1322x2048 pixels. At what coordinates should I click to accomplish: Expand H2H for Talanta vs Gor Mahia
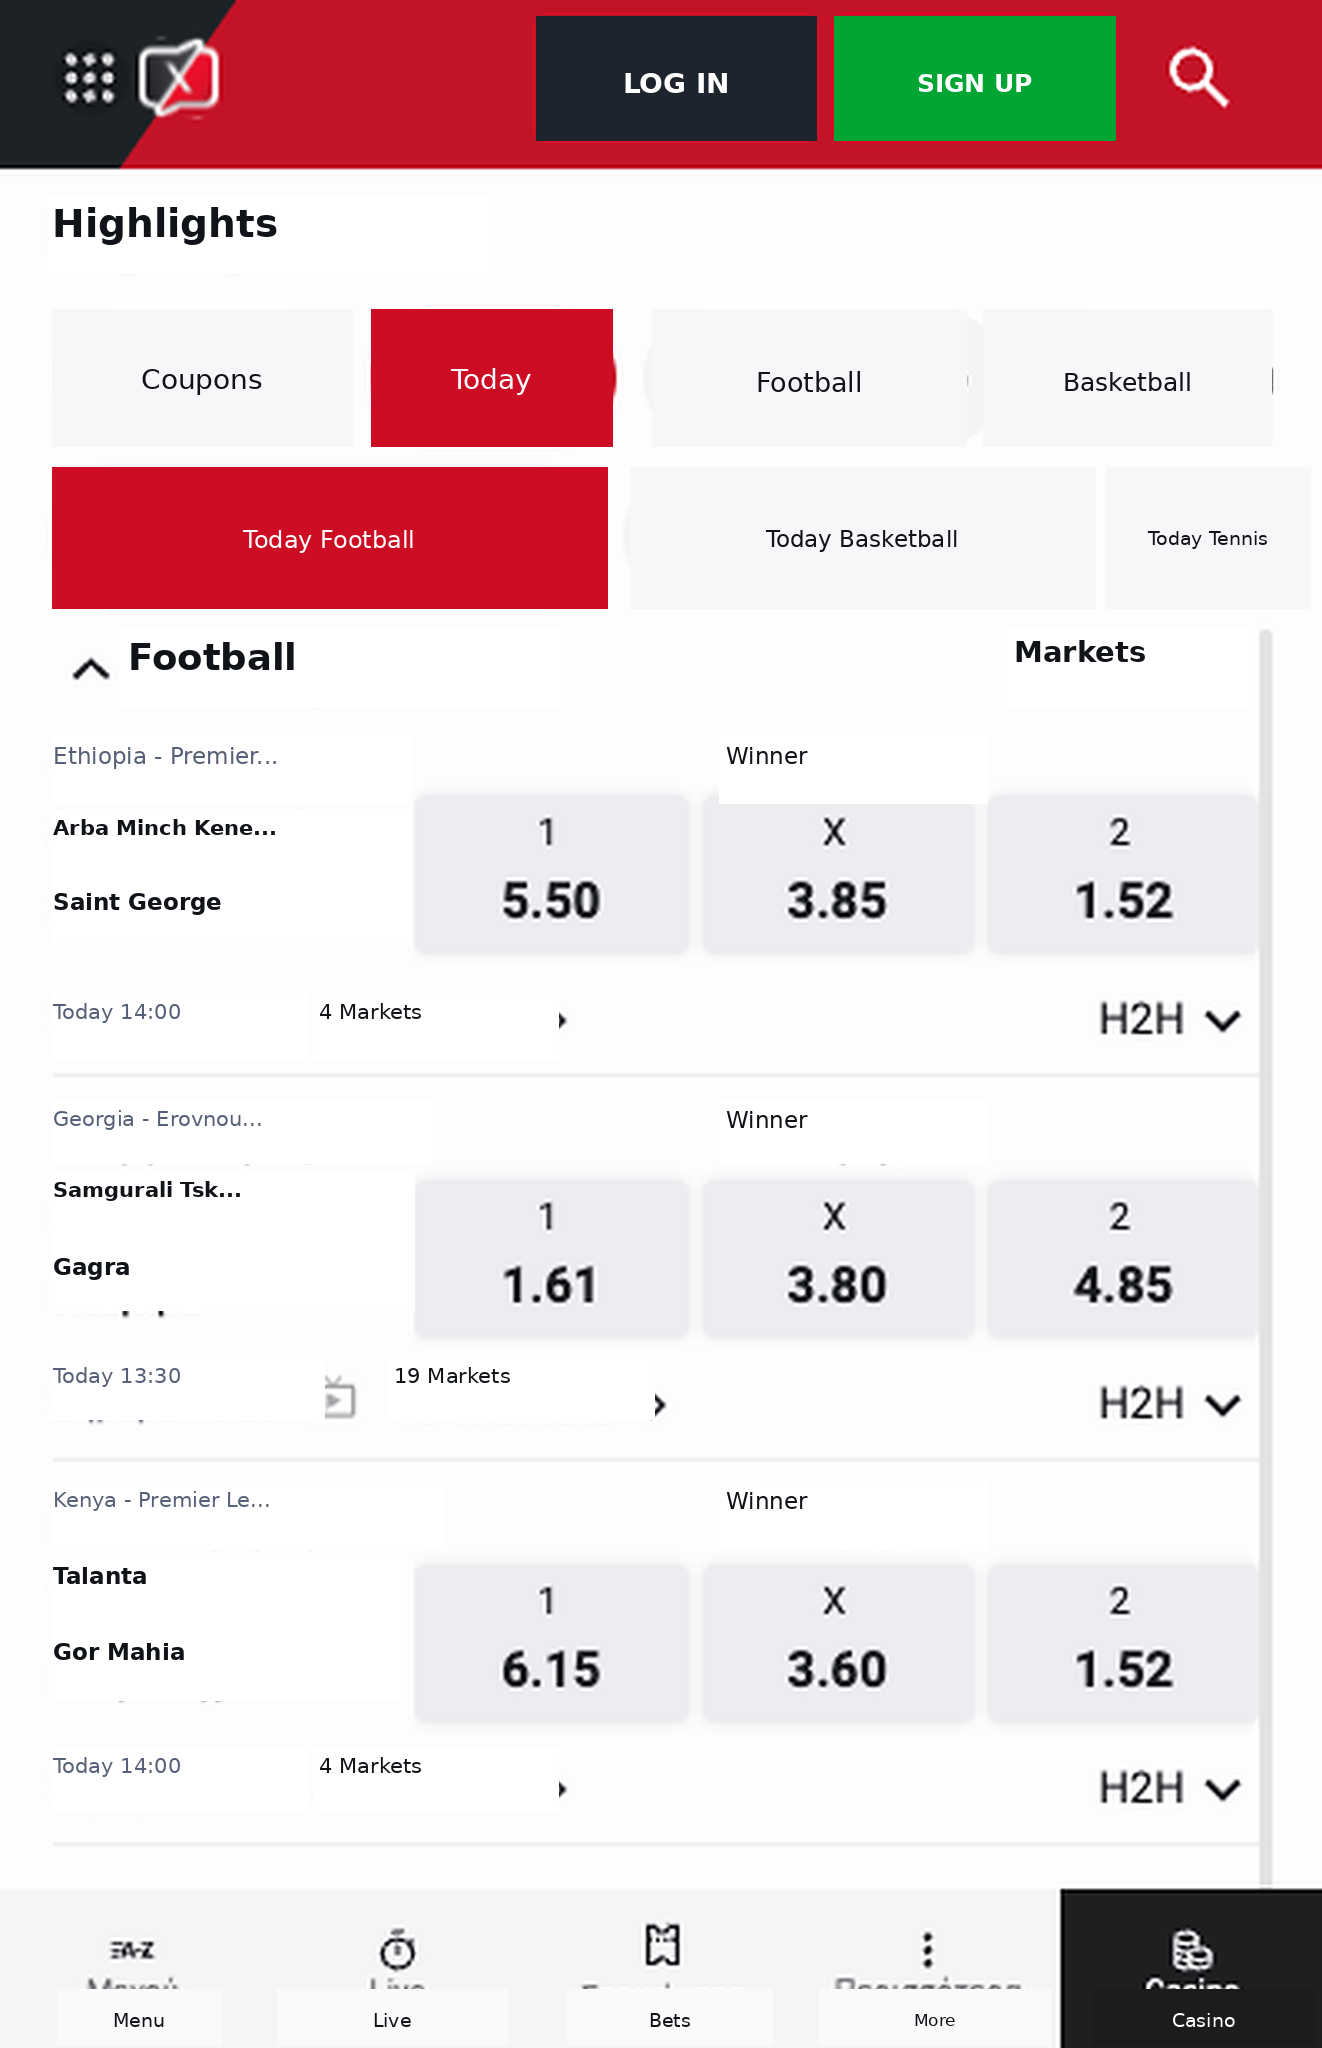(x=1170, y=1788)
